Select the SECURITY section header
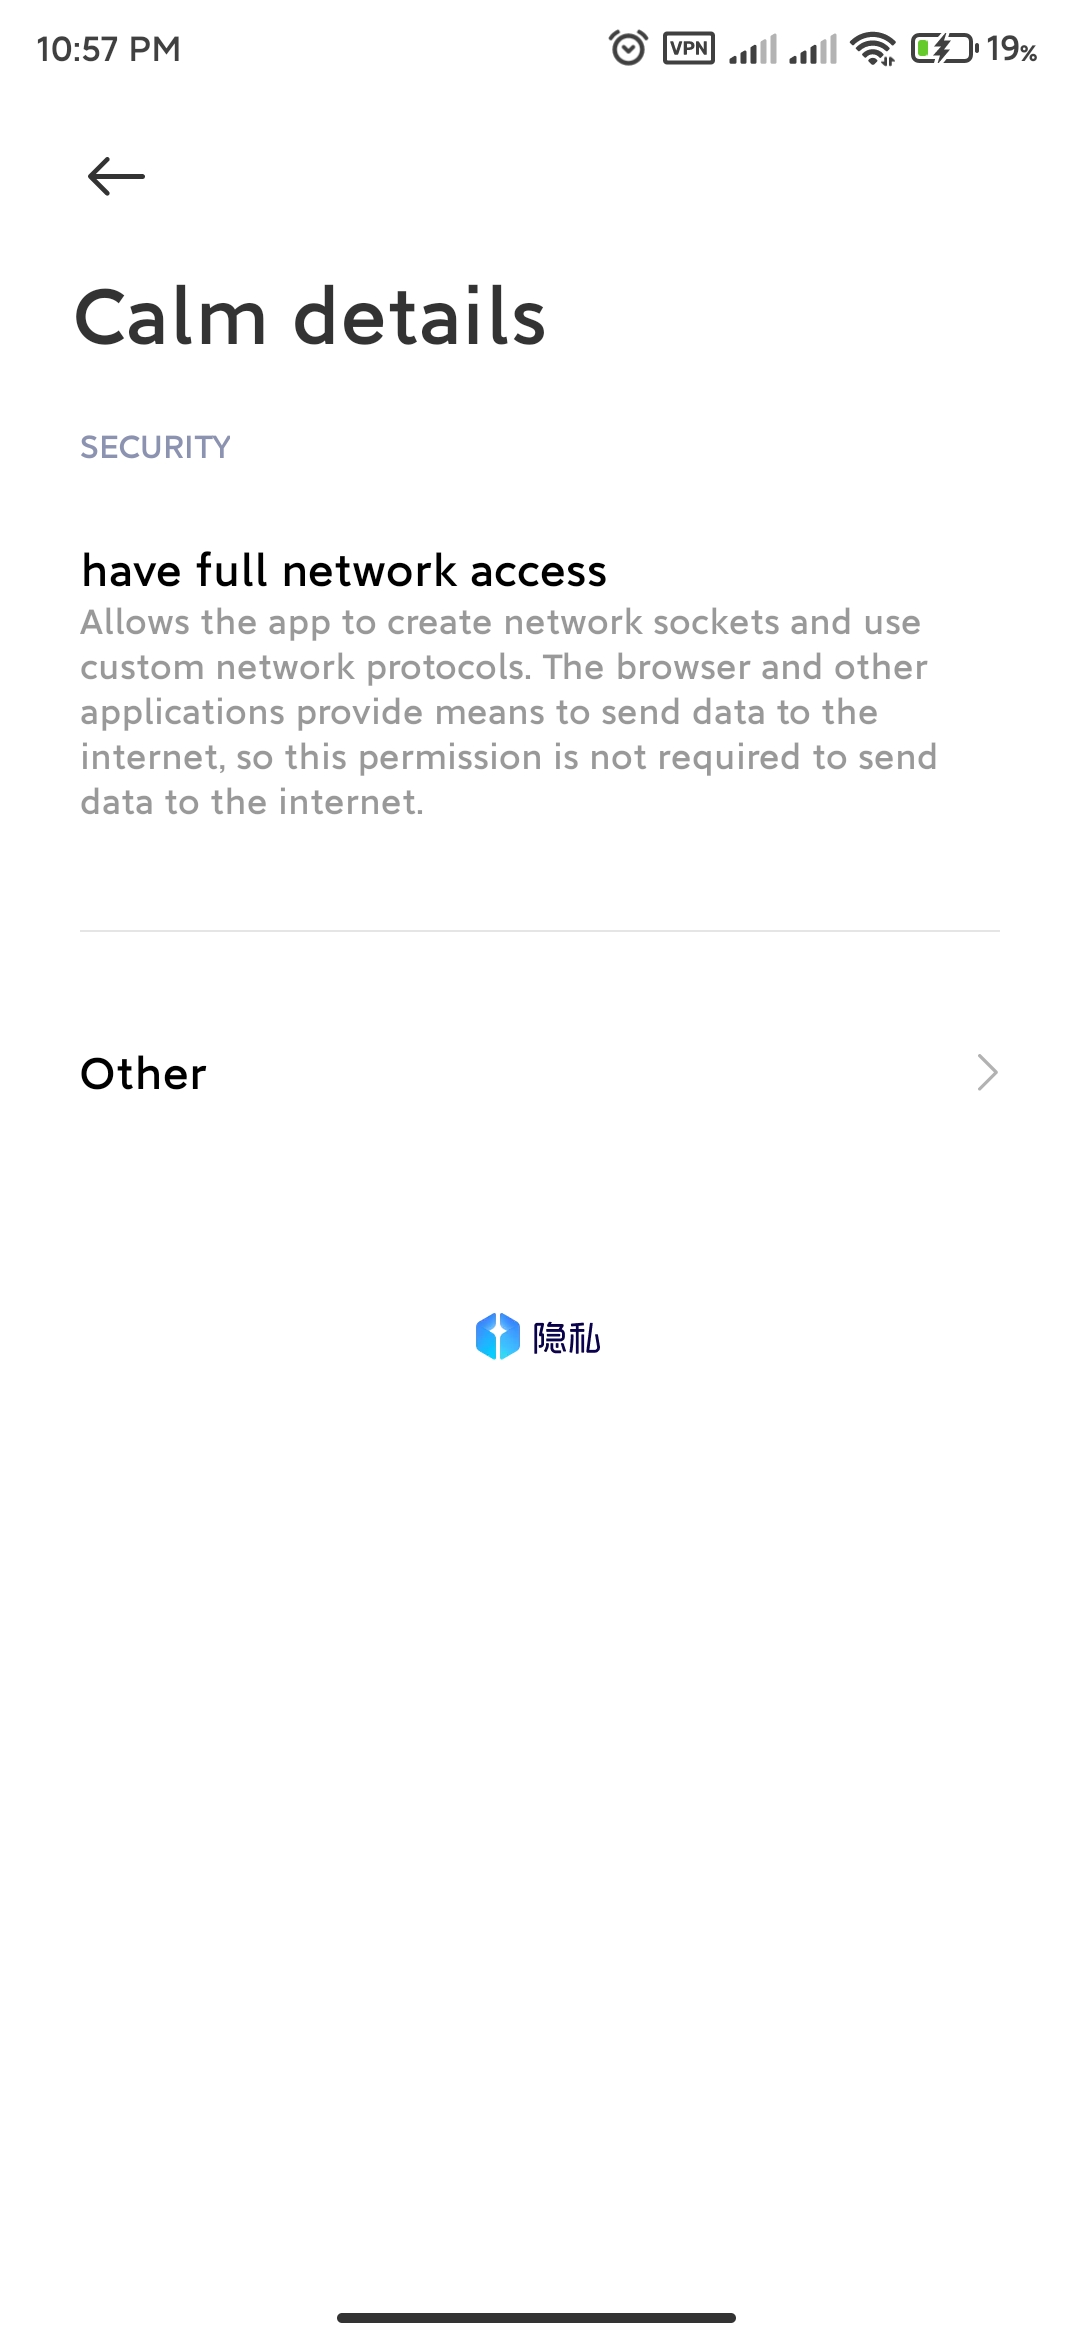Screen dimensions: 1080x2340 pyautogui.click(x=155, y=447)
